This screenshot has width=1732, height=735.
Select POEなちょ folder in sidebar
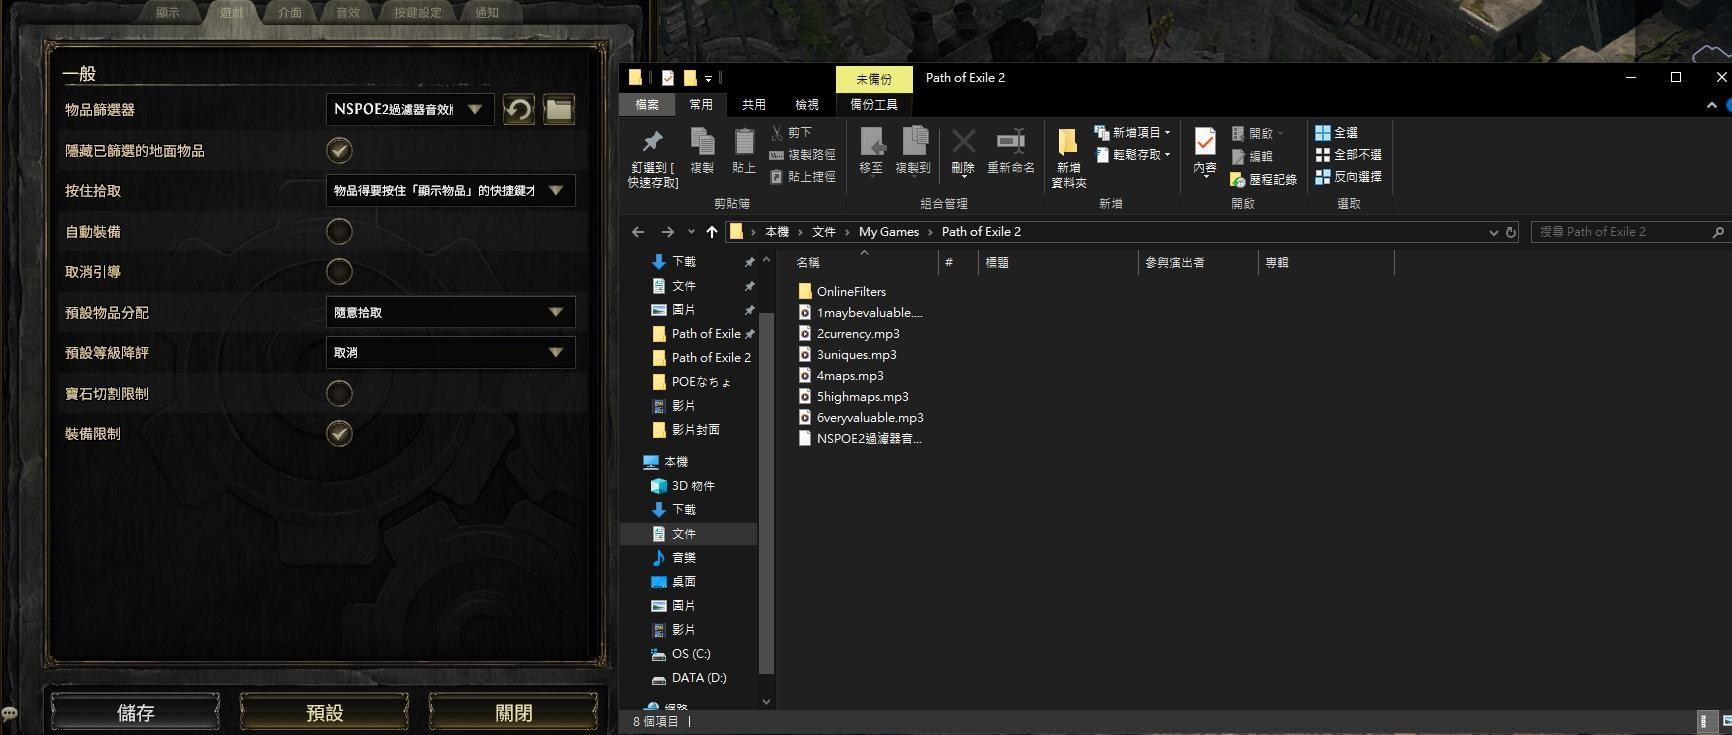coord(701,381)
